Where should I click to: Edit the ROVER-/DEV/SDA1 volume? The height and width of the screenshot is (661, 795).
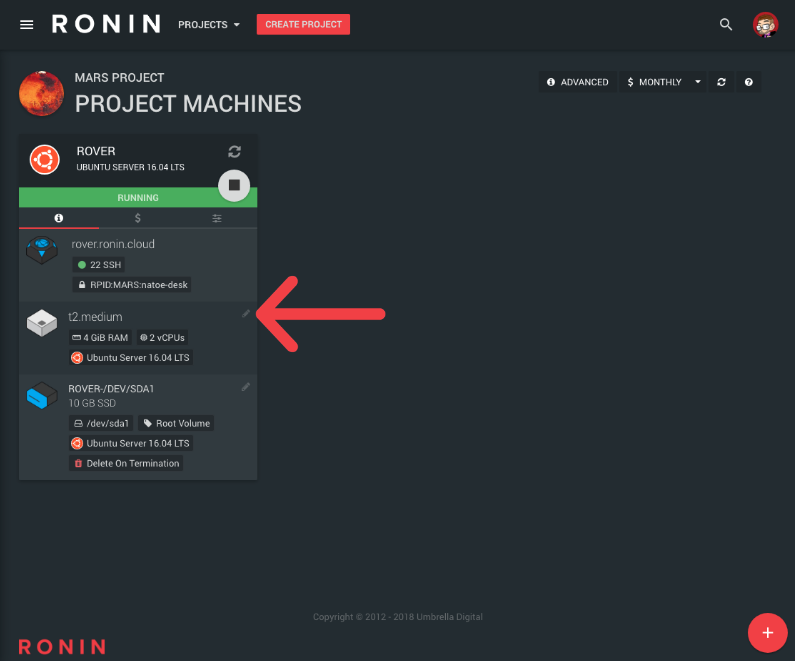point(246,387)
